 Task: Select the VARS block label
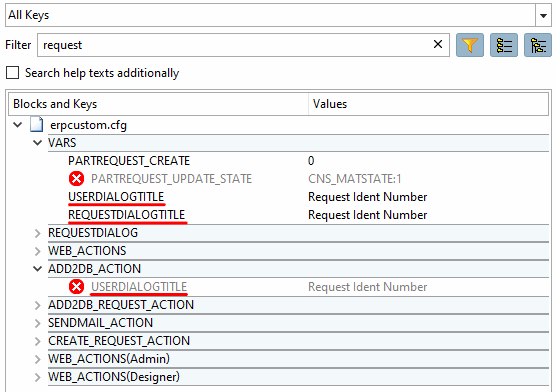click(x=62, y=143)
